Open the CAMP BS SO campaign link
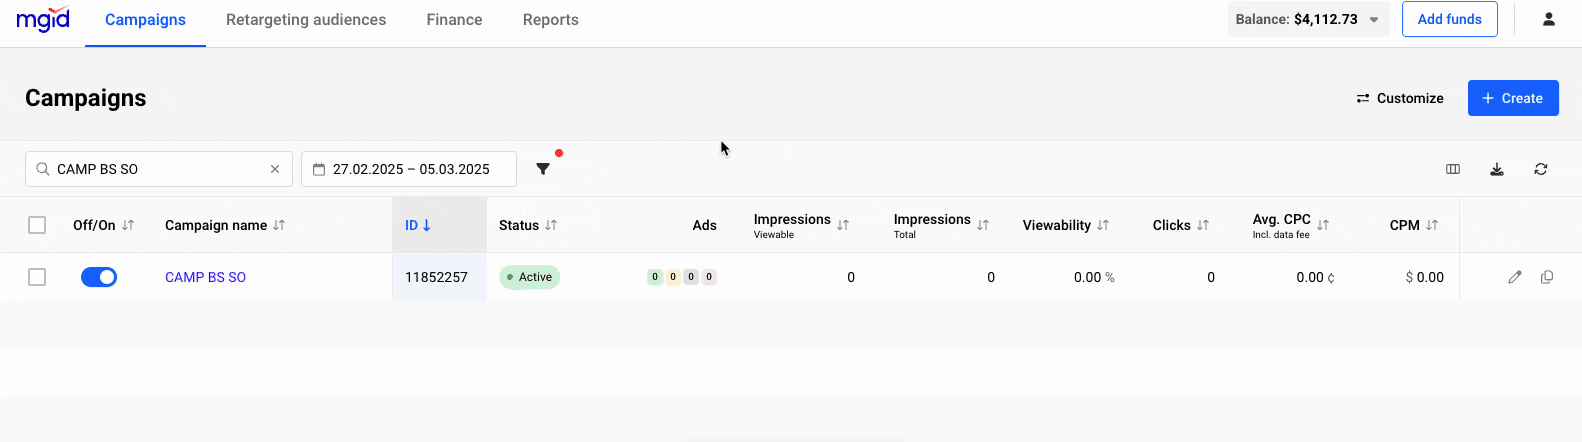The image size is (1582, 442). pyautogui.click(x=205, y=277)
